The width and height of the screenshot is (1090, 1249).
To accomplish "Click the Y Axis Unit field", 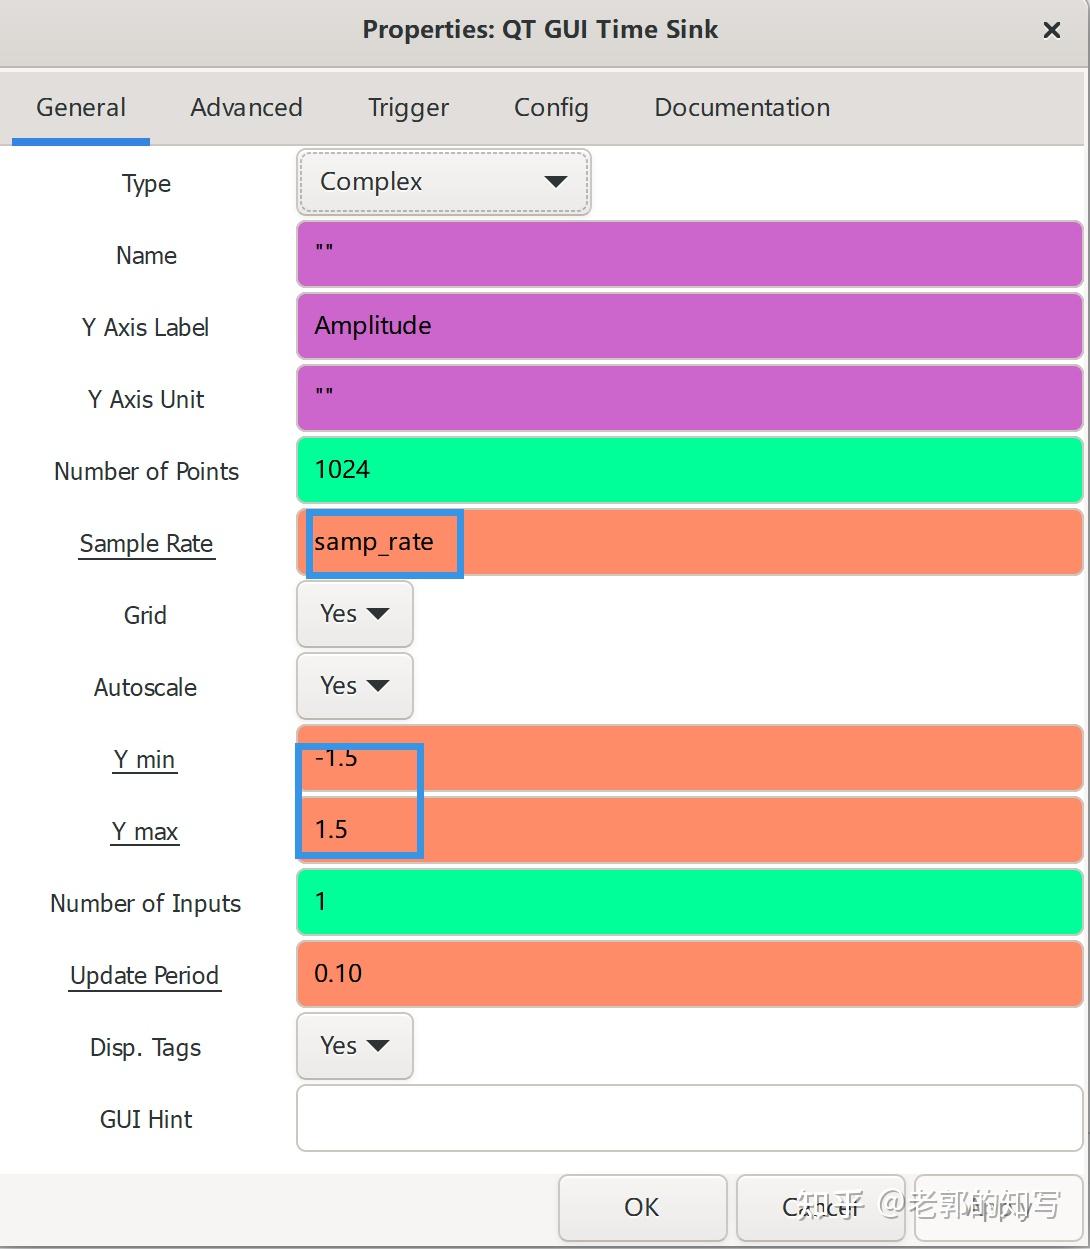I will click(x=690, y=398).
